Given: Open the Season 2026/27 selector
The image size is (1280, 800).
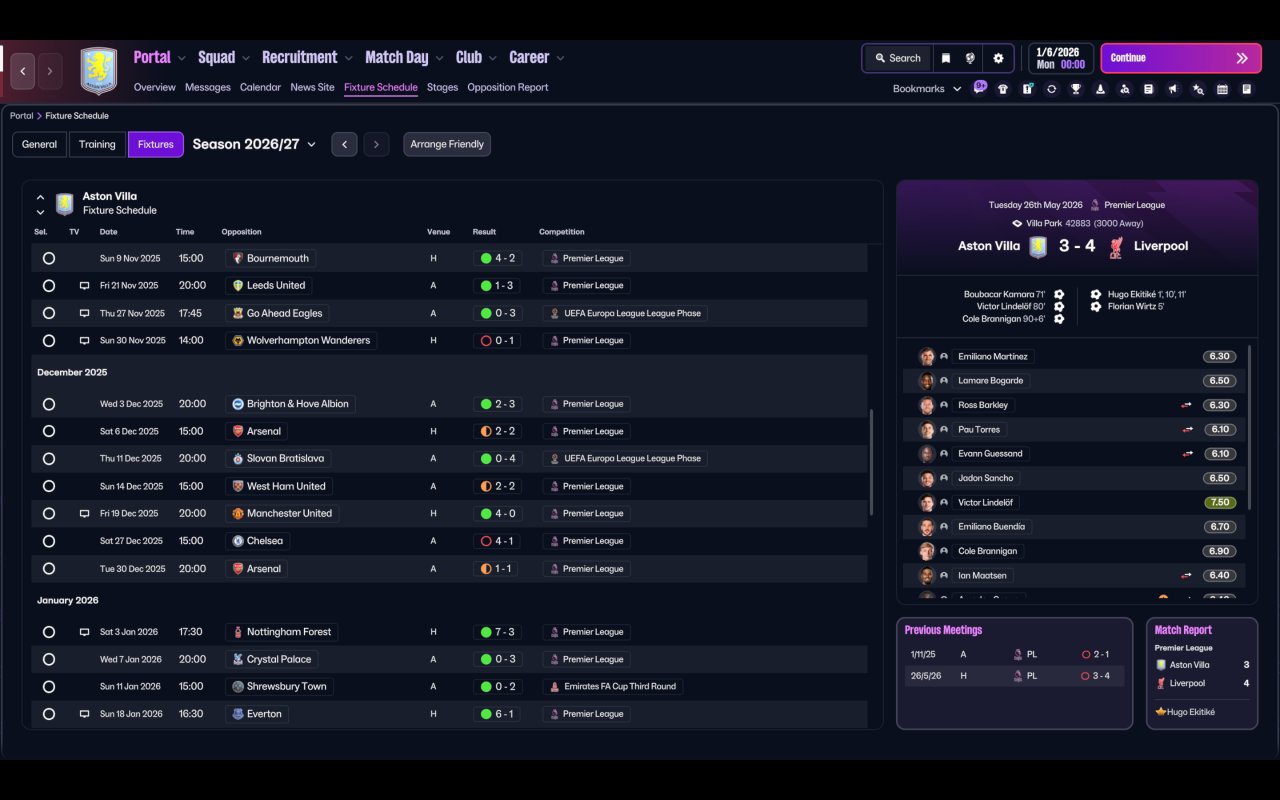Looking at the screenshot, I should (x=254, y=144).
